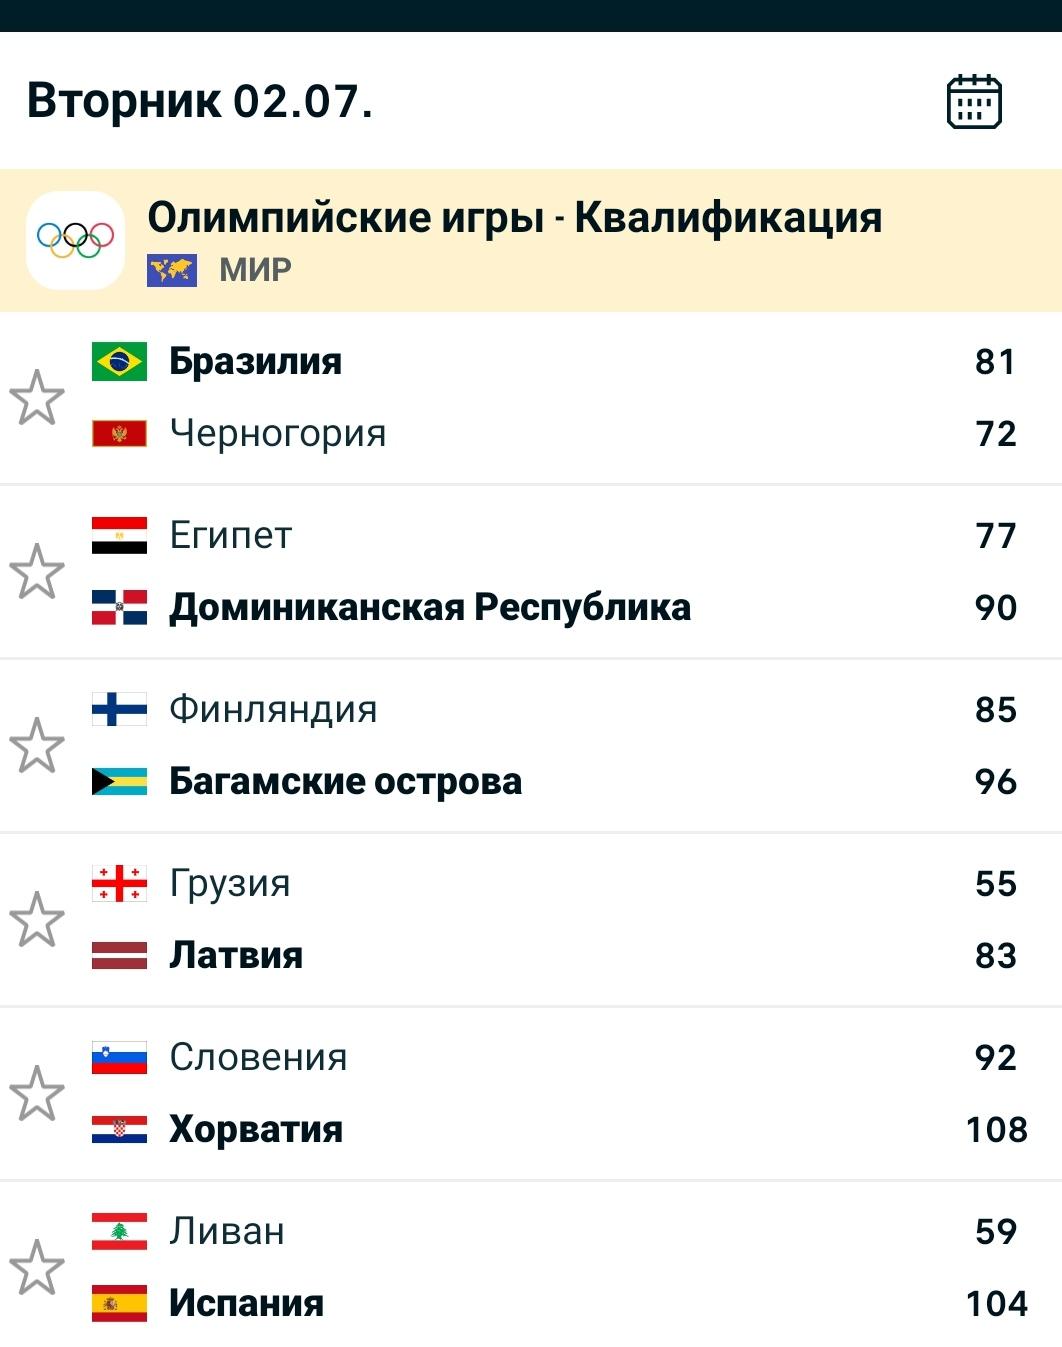Open the calendar date picker icon

tap(974, 101)
